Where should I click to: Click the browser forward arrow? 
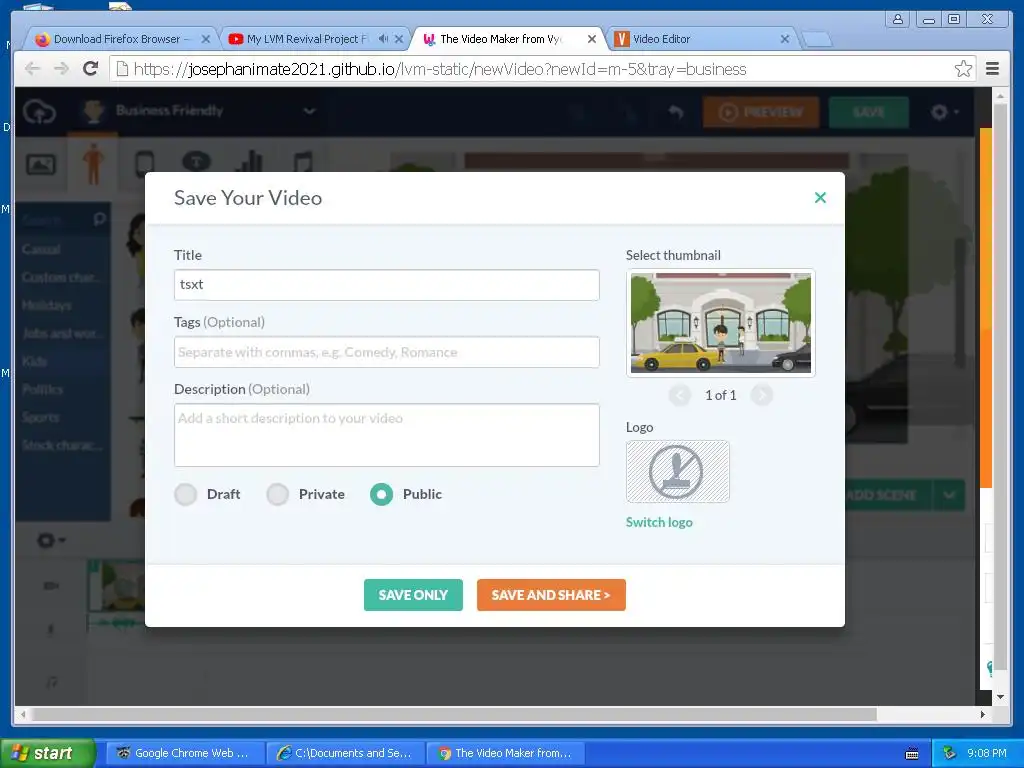pos(61,69)
